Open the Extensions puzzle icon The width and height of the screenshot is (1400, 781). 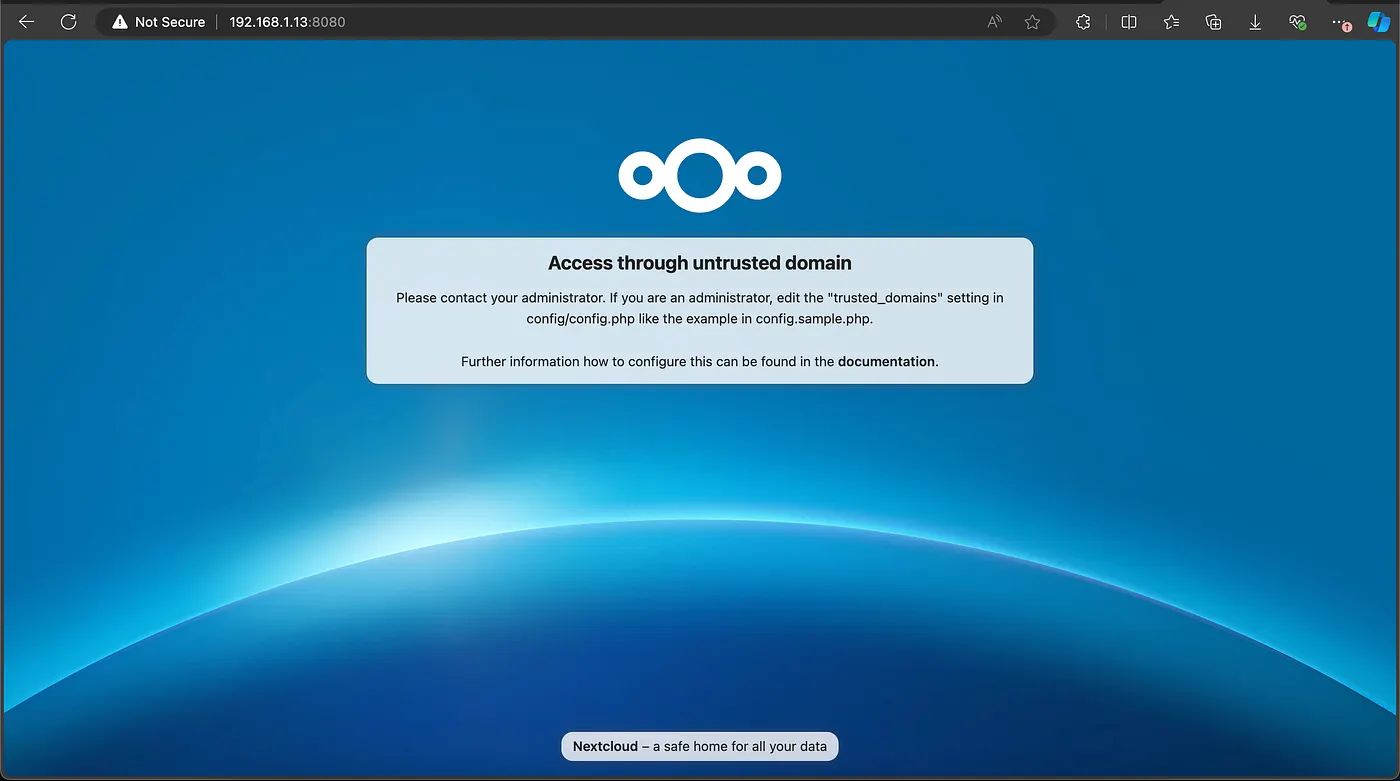point(1083,22)
